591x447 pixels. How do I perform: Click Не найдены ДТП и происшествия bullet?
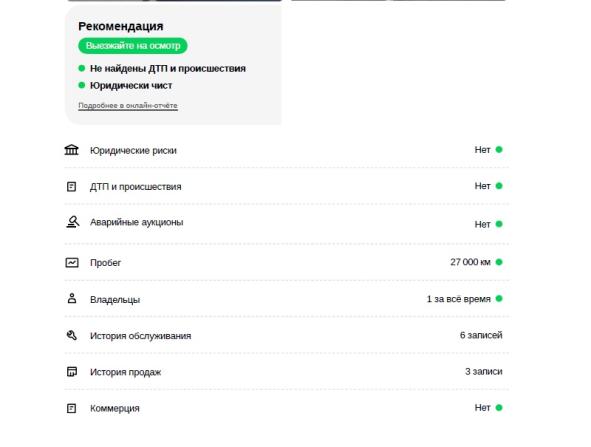[162, 69]
